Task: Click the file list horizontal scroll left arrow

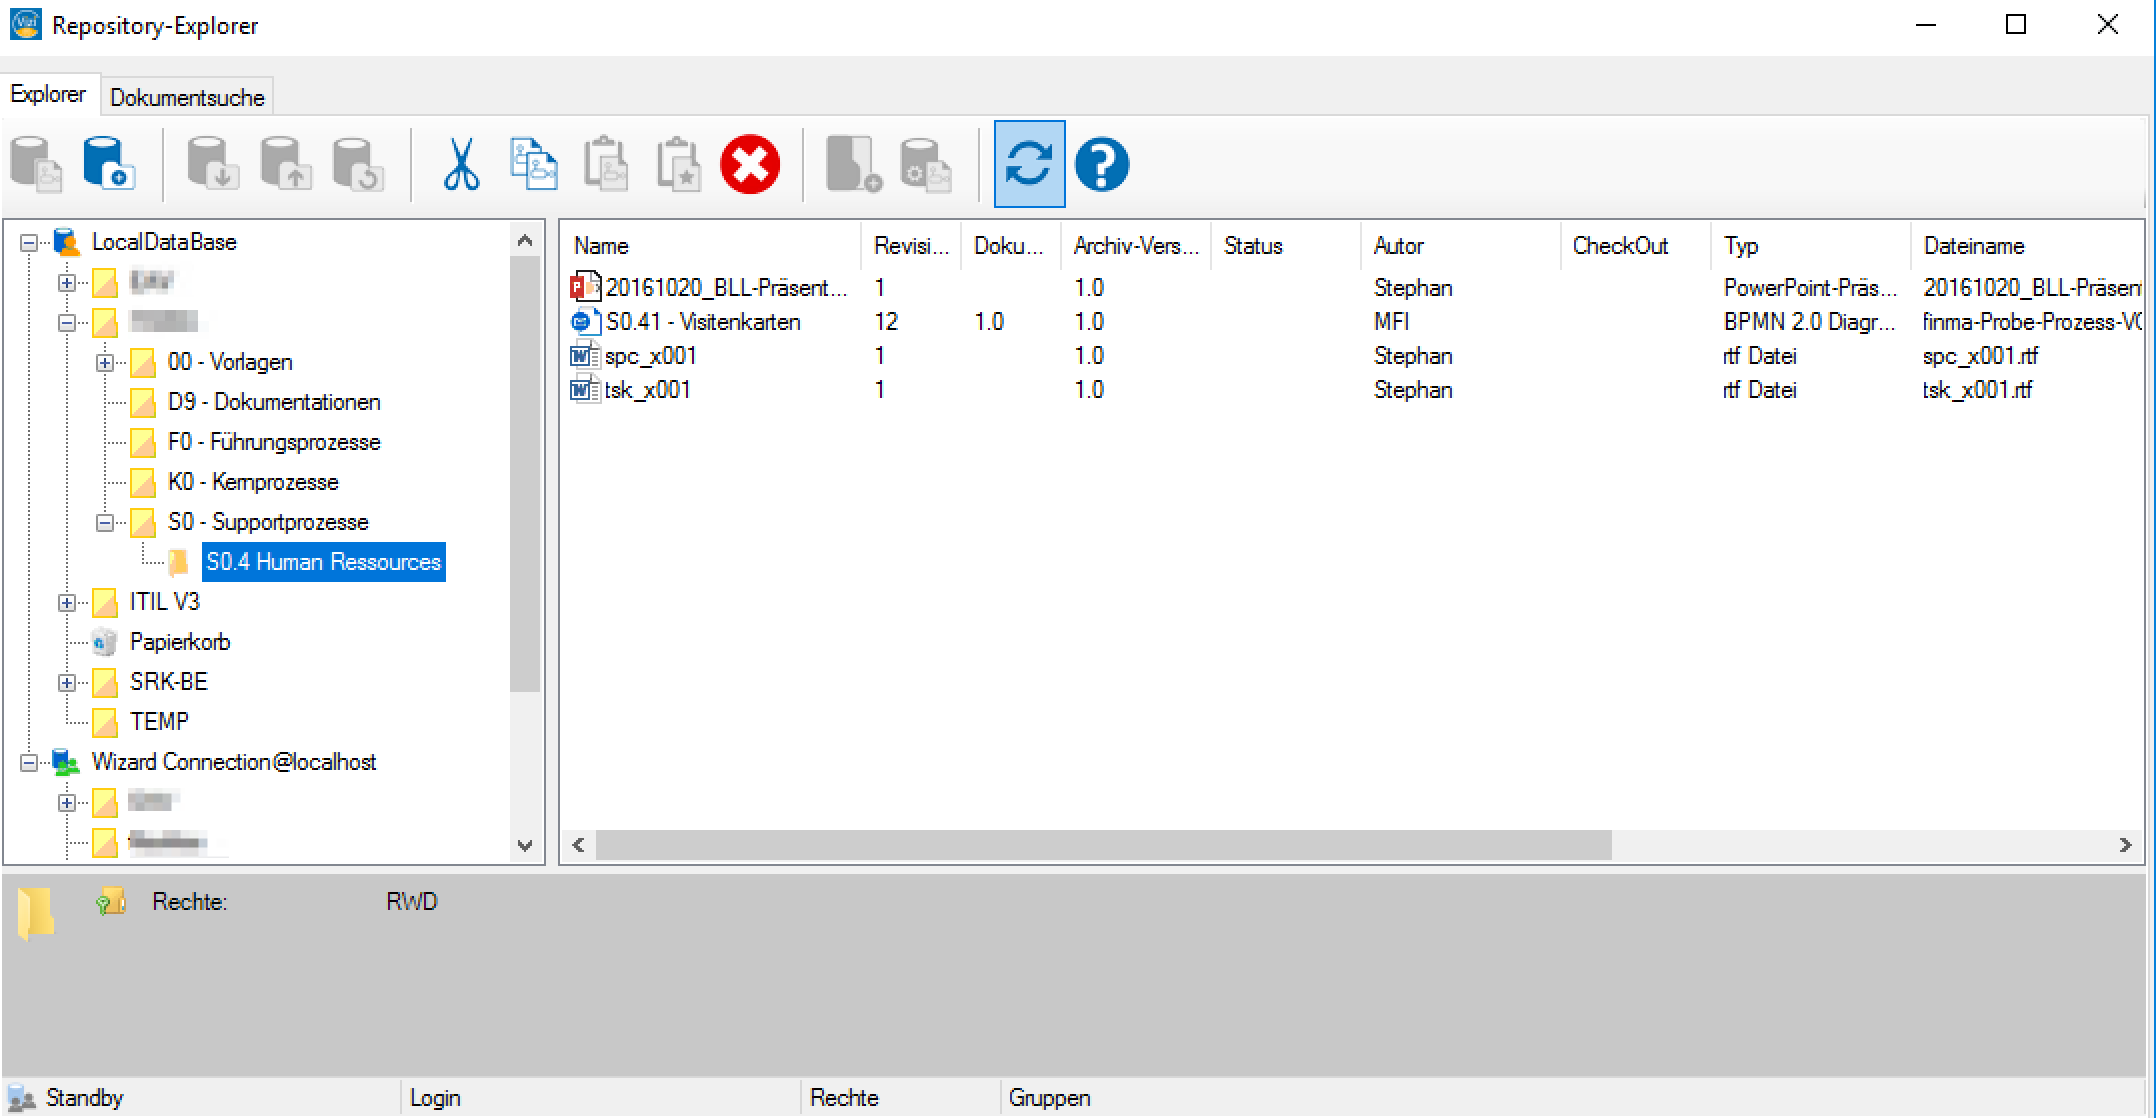Action: point(578,845)
